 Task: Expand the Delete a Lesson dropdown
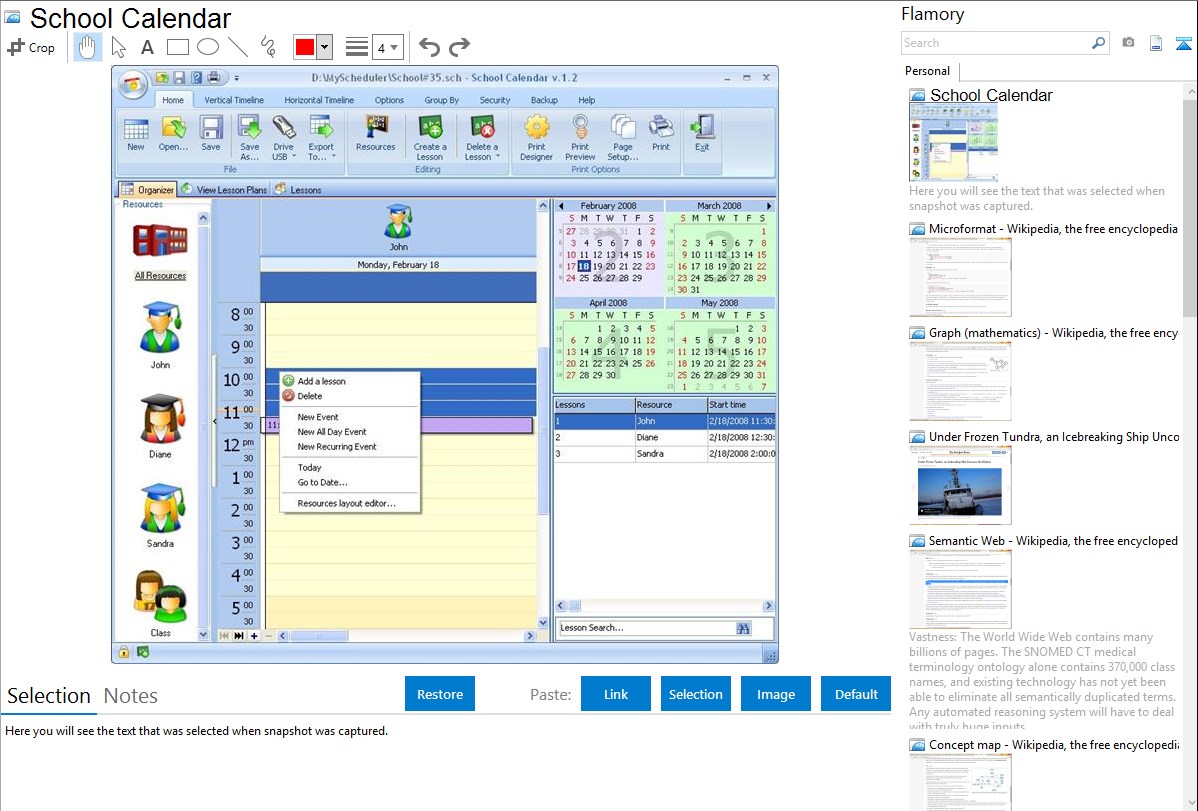497,157
